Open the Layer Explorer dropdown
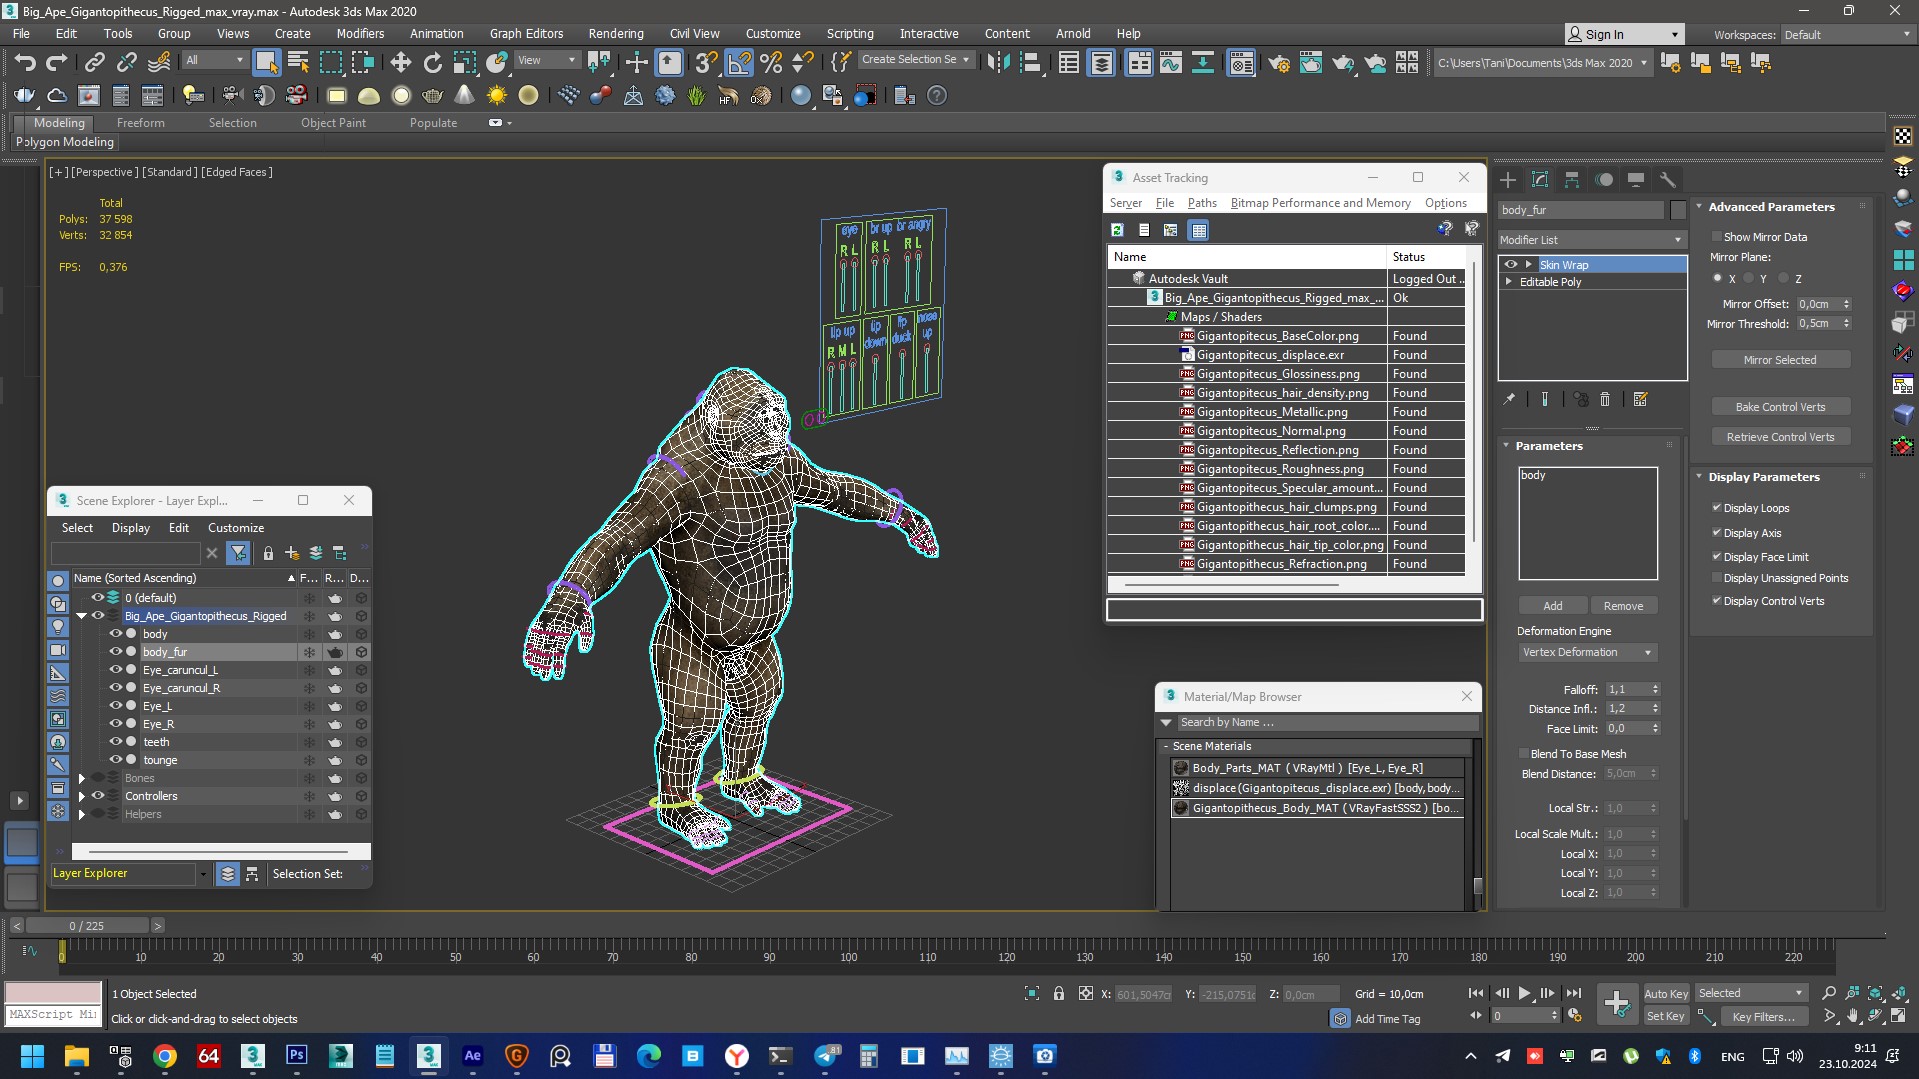 203,874
